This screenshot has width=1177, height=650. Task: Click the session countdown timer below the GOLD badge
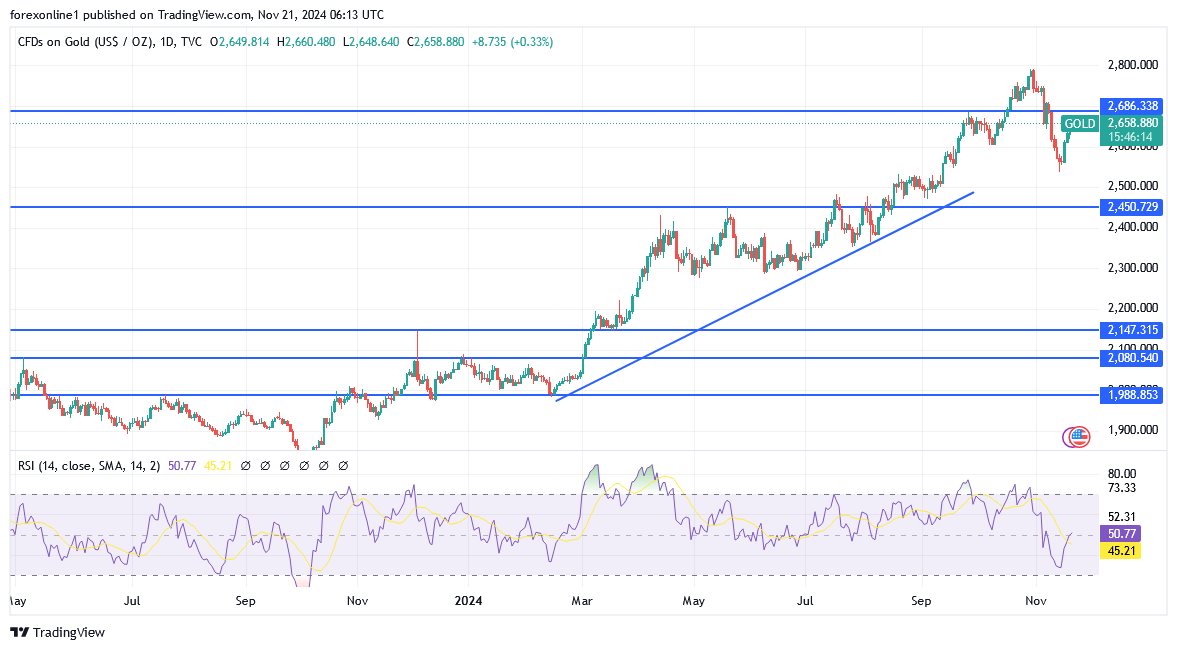(1133, 136)
